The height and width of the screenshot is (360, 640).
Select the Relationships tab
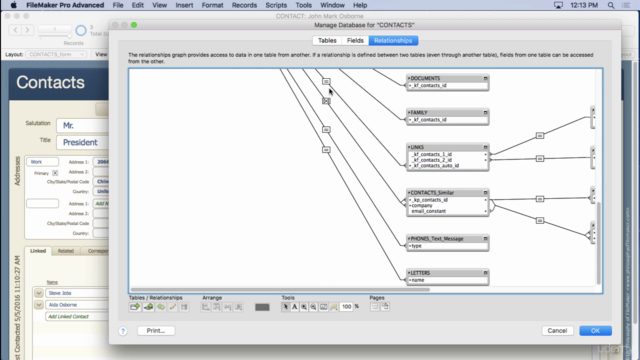coord(393,40)
